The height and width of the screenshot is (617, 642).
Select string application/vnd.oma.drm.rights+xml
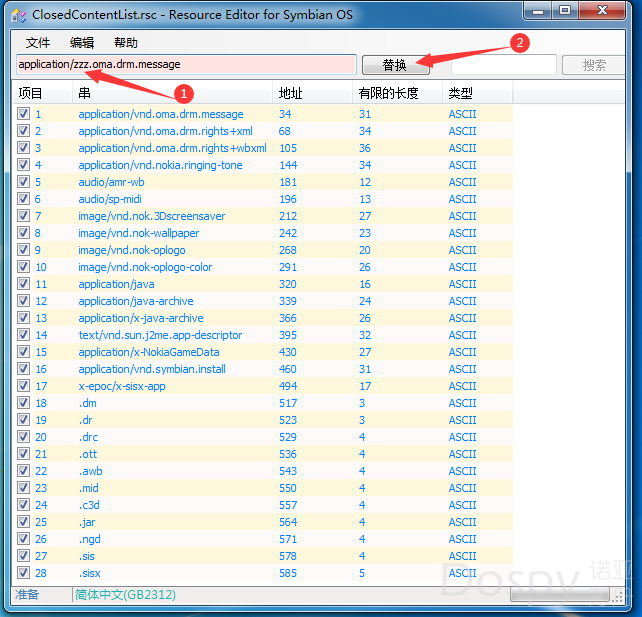pyautogui.click(x=165, y=131)
